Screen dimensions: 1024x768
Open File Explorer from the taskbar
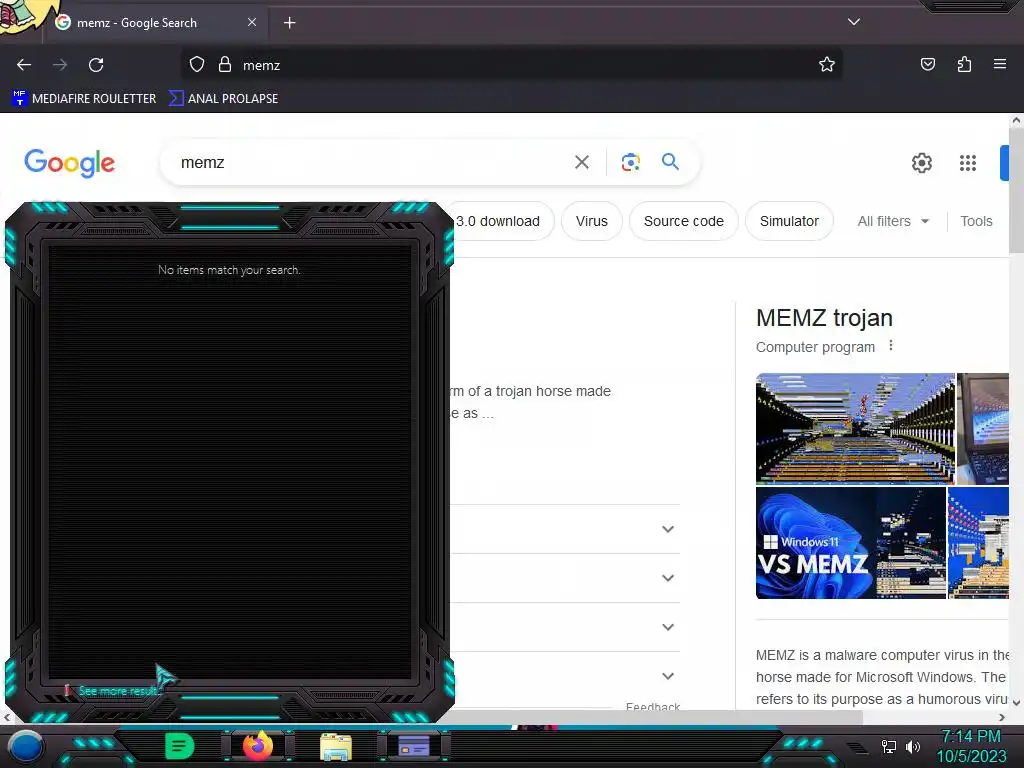click(336, 747)
